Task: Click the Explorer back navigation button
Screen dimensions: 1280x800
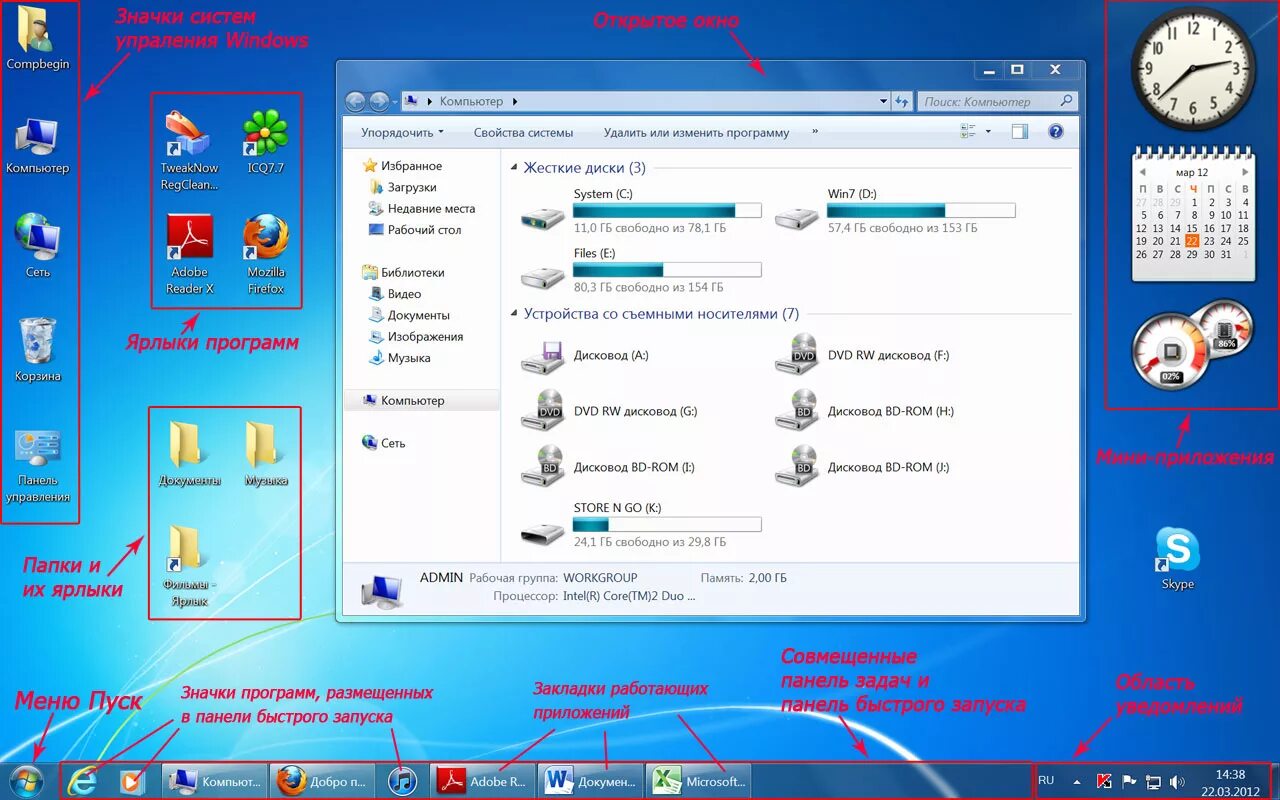Action: 355,101
